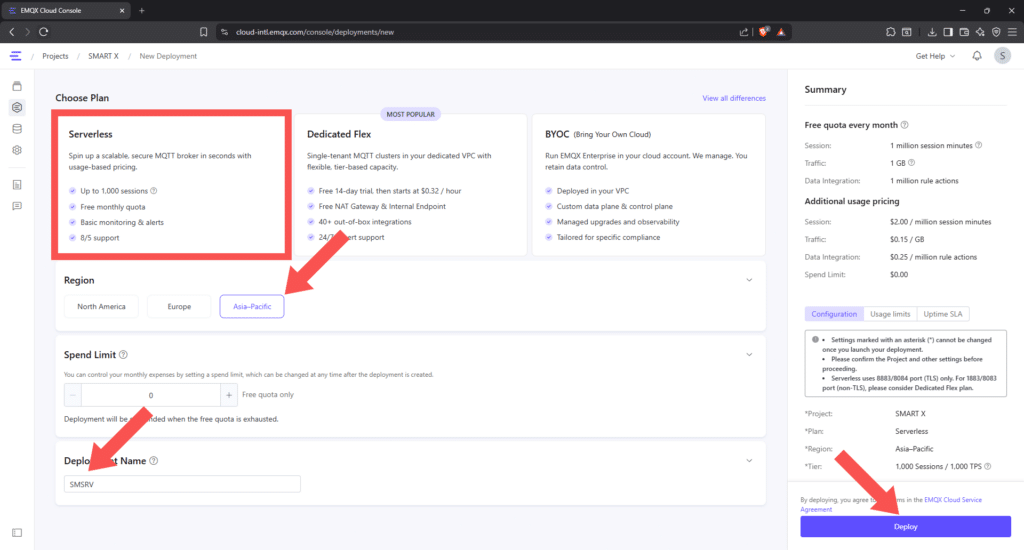Open the settings gear sidebar icon
Image resolution: width=1024 pixels, height=550 pixels.
tap(17, 150)
